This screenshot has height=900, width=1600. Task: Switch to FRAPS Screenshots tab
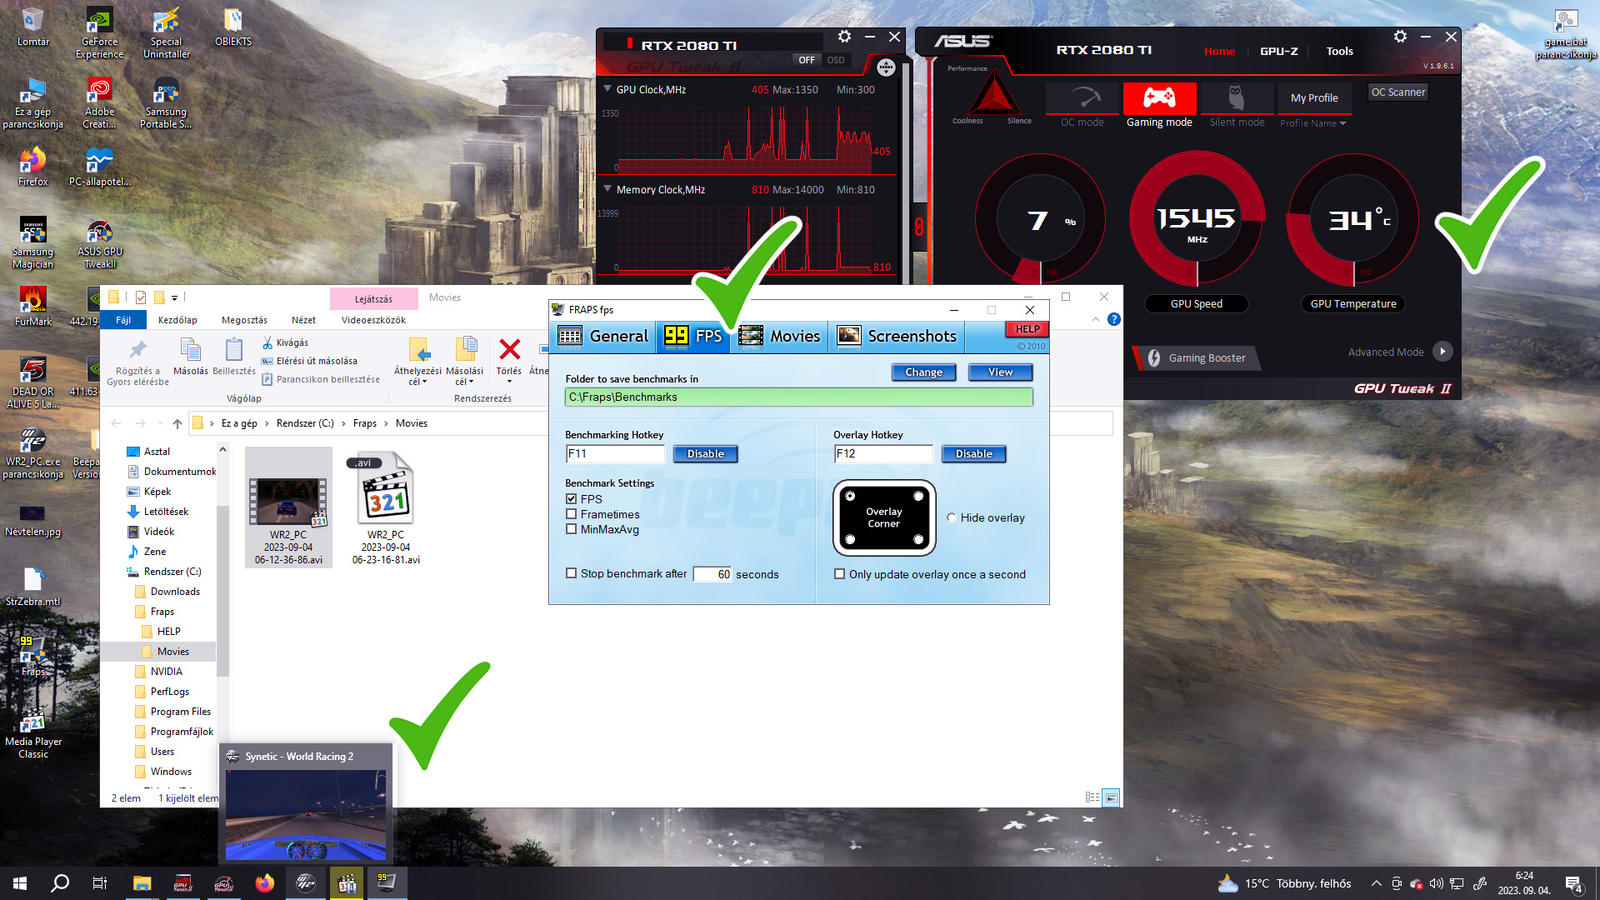pos(897,336)
